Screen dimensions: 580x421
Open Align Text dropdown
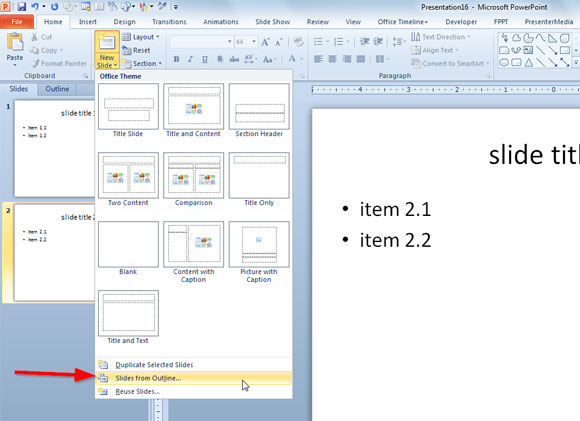pos(435,50)
